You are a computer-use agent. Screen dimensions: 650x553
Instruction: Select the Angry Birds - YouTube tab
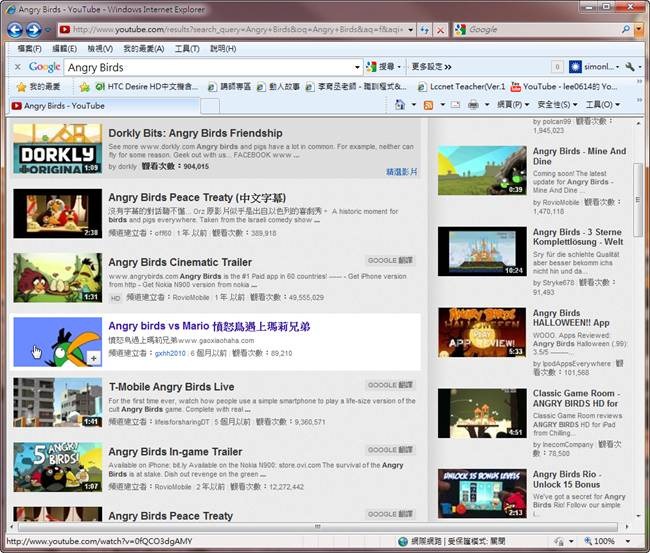pyautogui.click(x=104, y=106)
